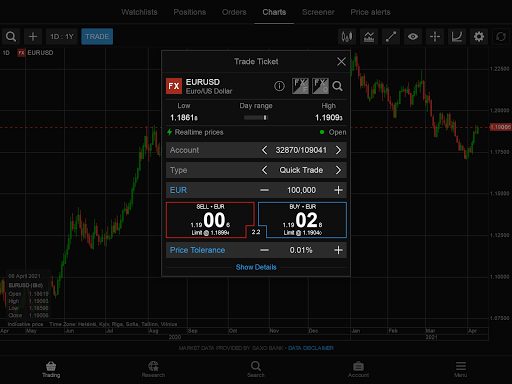
Task: Open the Price alerts tab
Action: 370,12
